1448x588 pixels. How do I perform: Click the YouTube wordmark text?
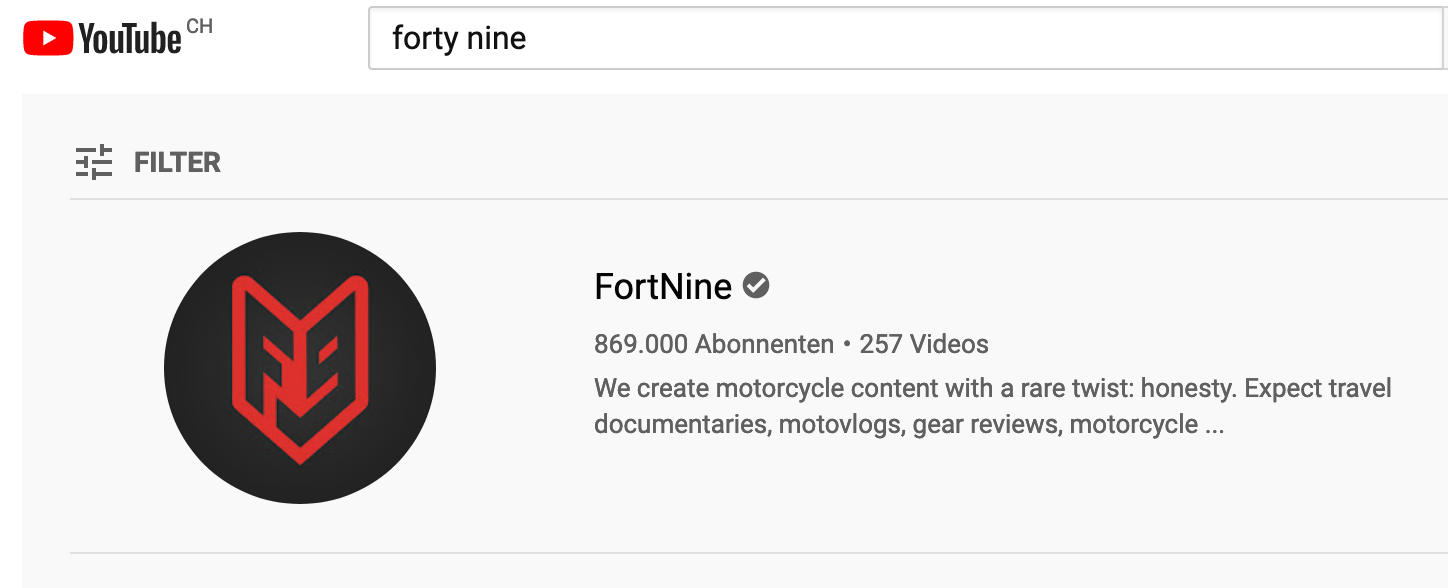pos(130,40)
